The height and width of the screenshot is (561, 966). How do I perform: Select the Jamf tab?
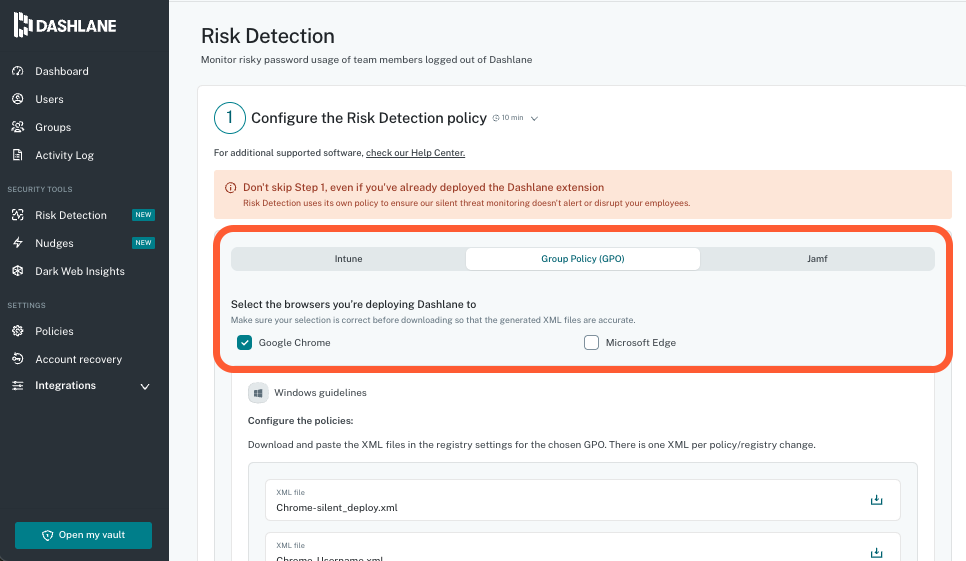tap(817, 258)
